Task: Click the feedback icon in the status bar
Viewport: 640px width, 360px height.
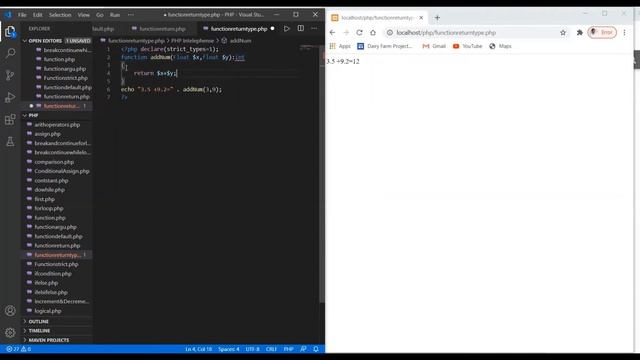Action: tap(303, 349)
